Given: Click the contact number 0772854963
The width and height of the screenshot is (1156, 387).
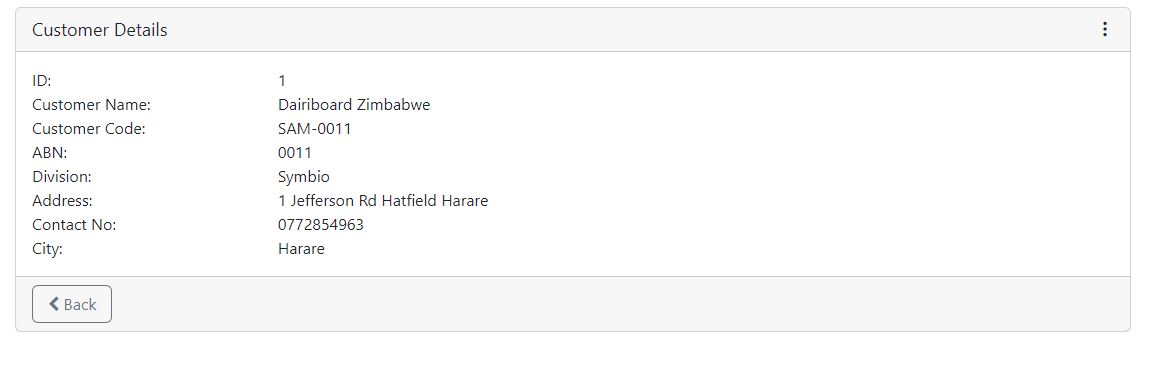Looking at the screenshot, I should [x=321, y=225].
